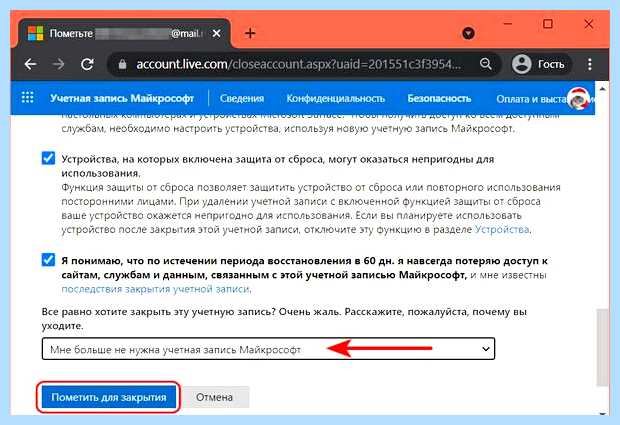Uncheck the 60-day recovery acknowledgment checkbox
Image resolution: width=620 pixels, height=425 pixels.
48,260
